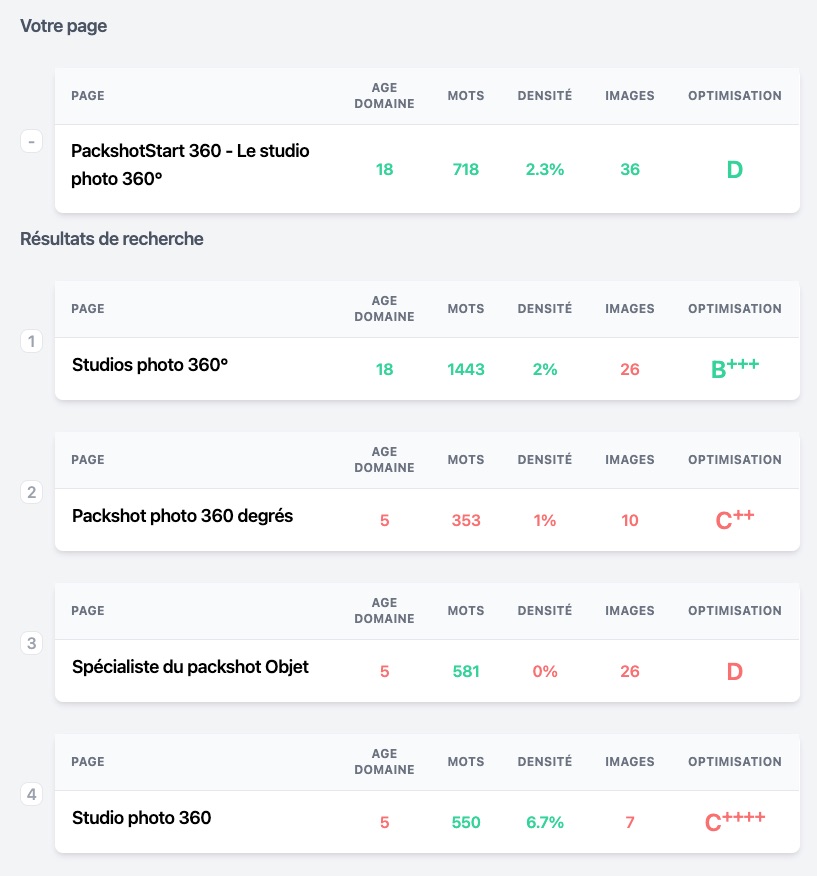
Task: Click the rank 3 badge
Action: coord(32,643)
